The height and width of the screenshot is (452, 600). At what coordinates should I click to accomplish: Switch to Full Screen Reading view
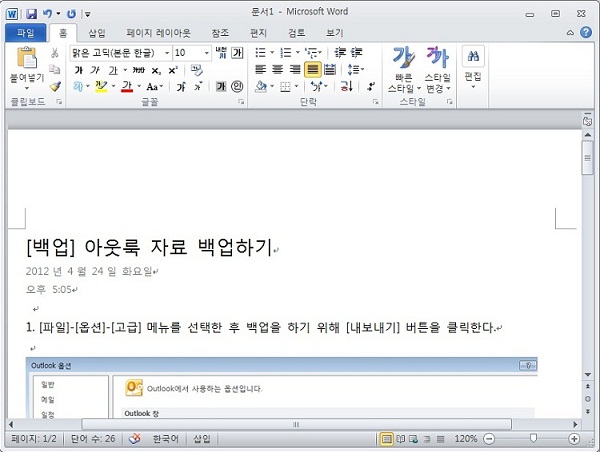point(401,439)
